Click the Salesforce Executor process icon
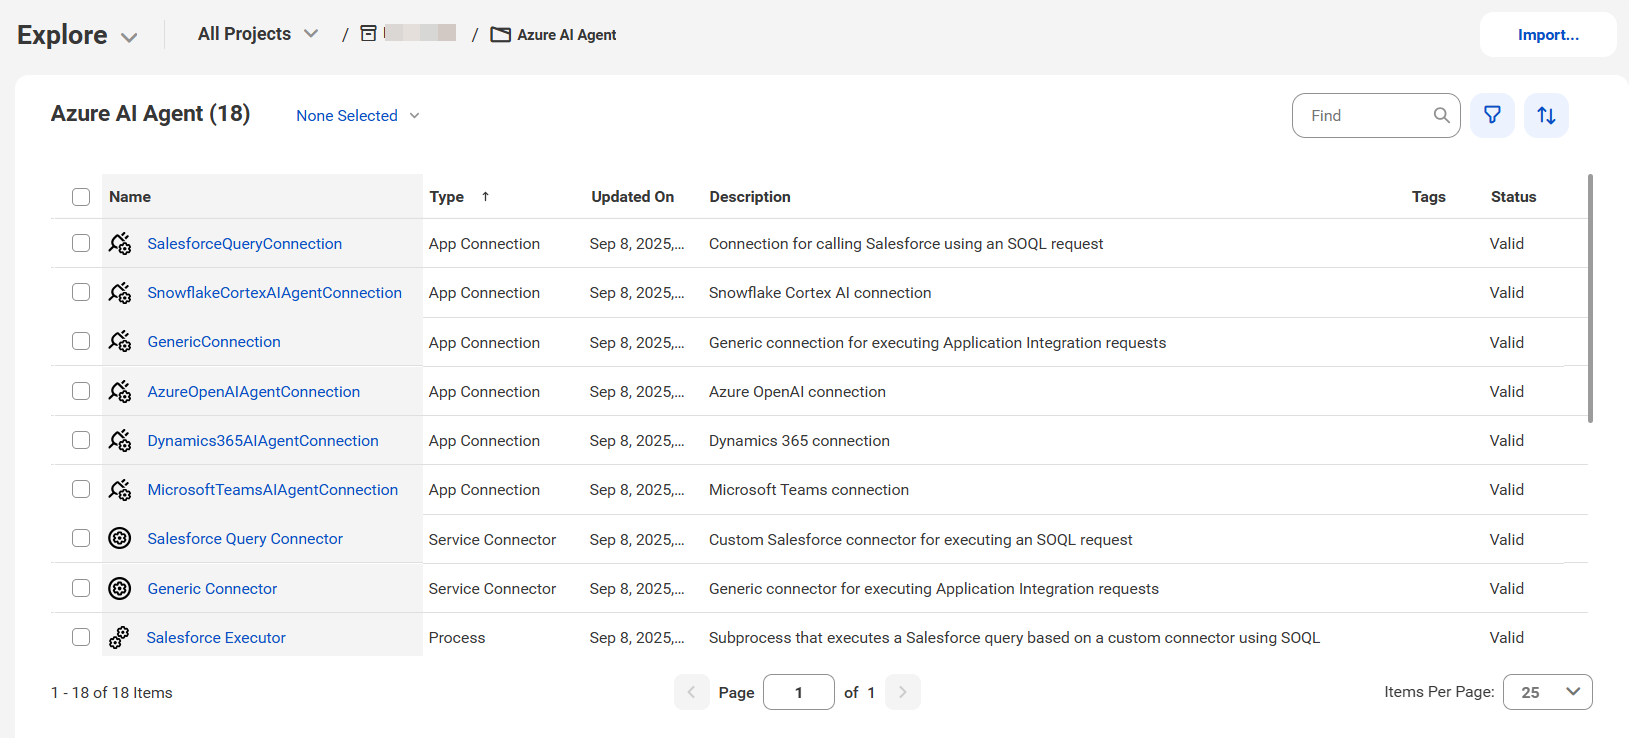This screenshot has width=1629, height=738. point(119,637)
